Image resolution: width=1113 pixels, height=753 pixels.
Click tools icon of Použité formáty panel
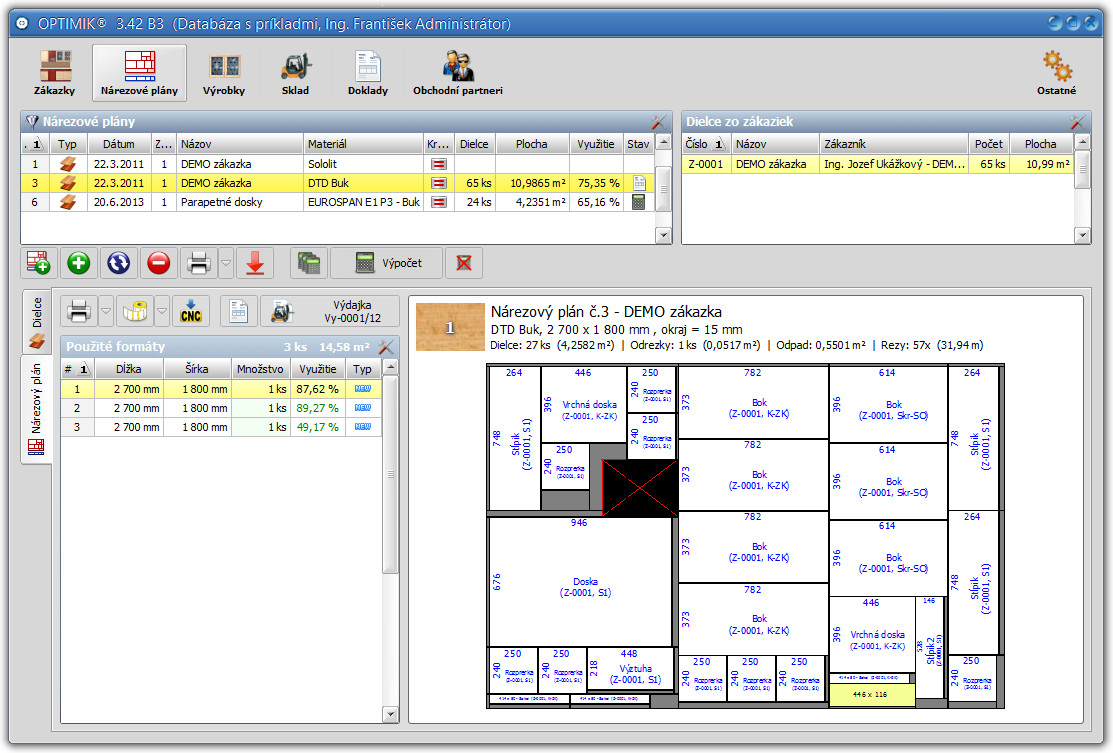(x=386, y=346)
